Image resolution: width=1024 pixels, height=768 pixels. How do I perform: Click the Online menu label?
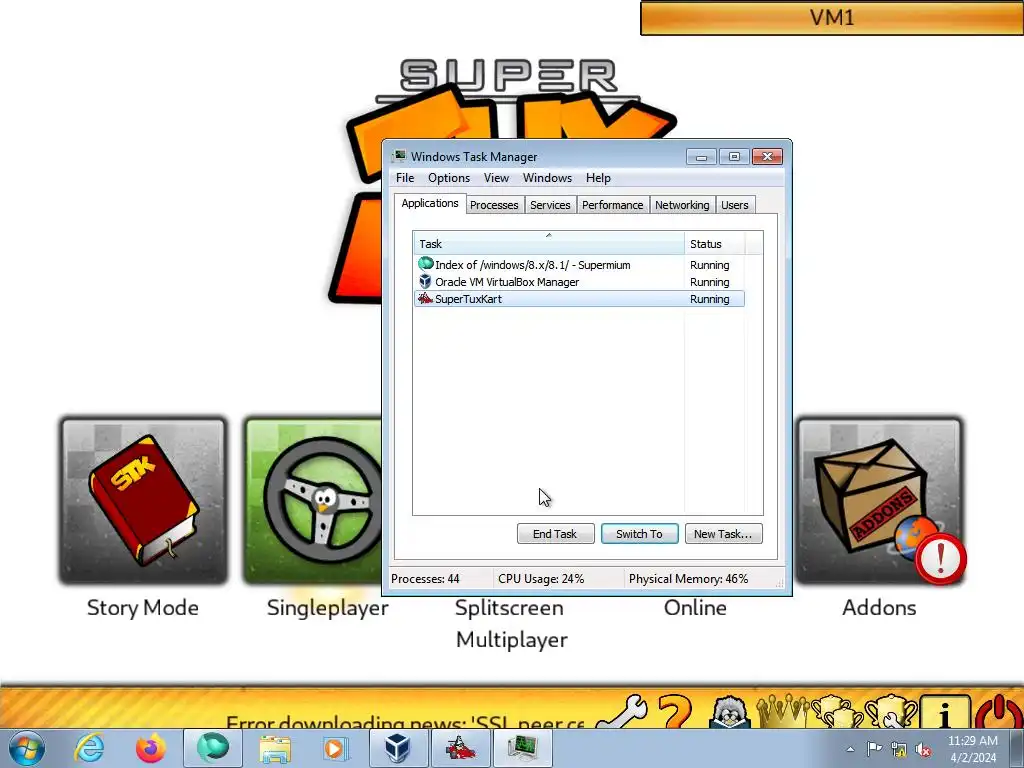(x=695, y=608)
